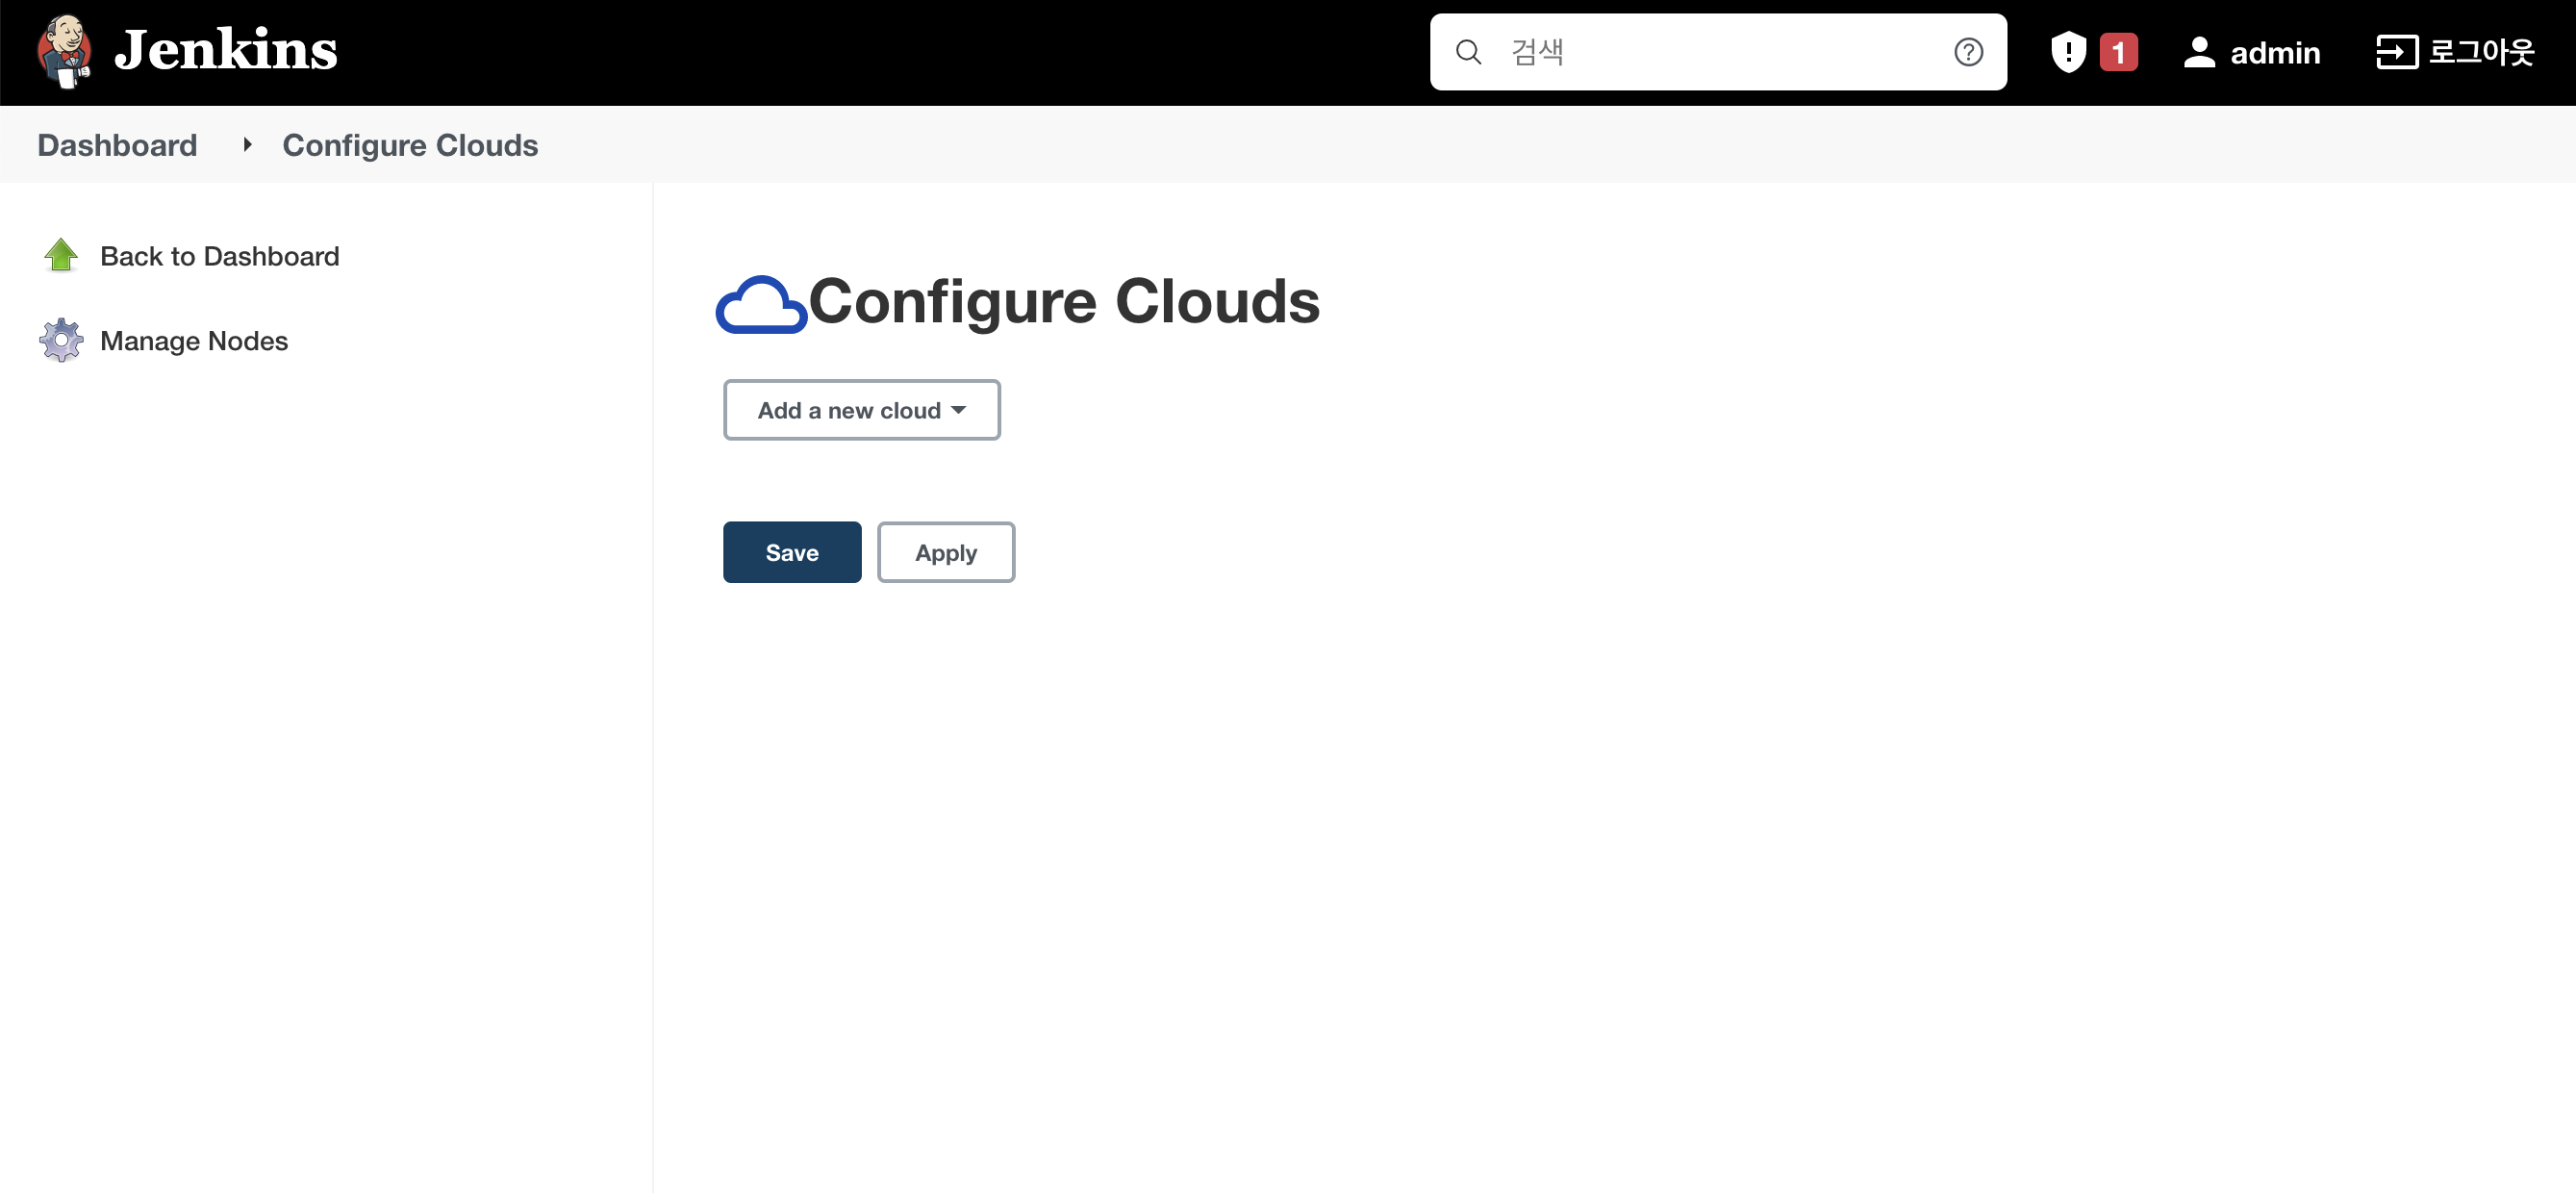Click the security shield warning icon
This screenshot has height=1193, width=2576.
coord(2067,52)
